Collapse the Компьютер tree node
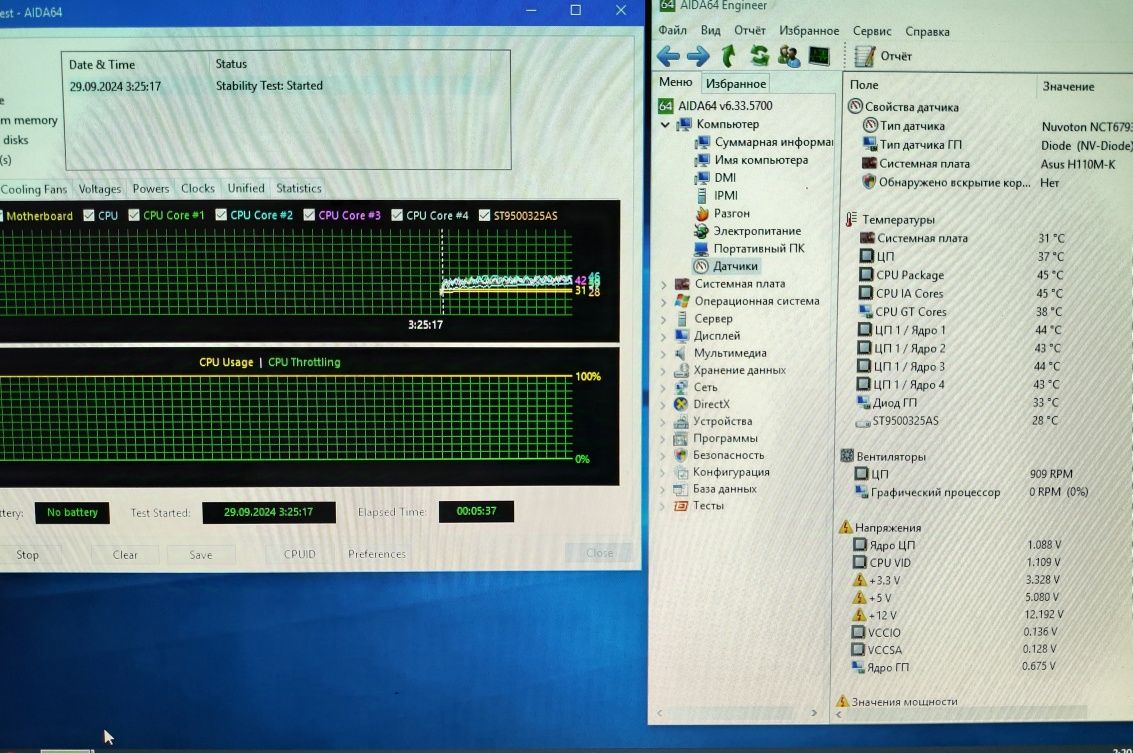 coord(665,124)
